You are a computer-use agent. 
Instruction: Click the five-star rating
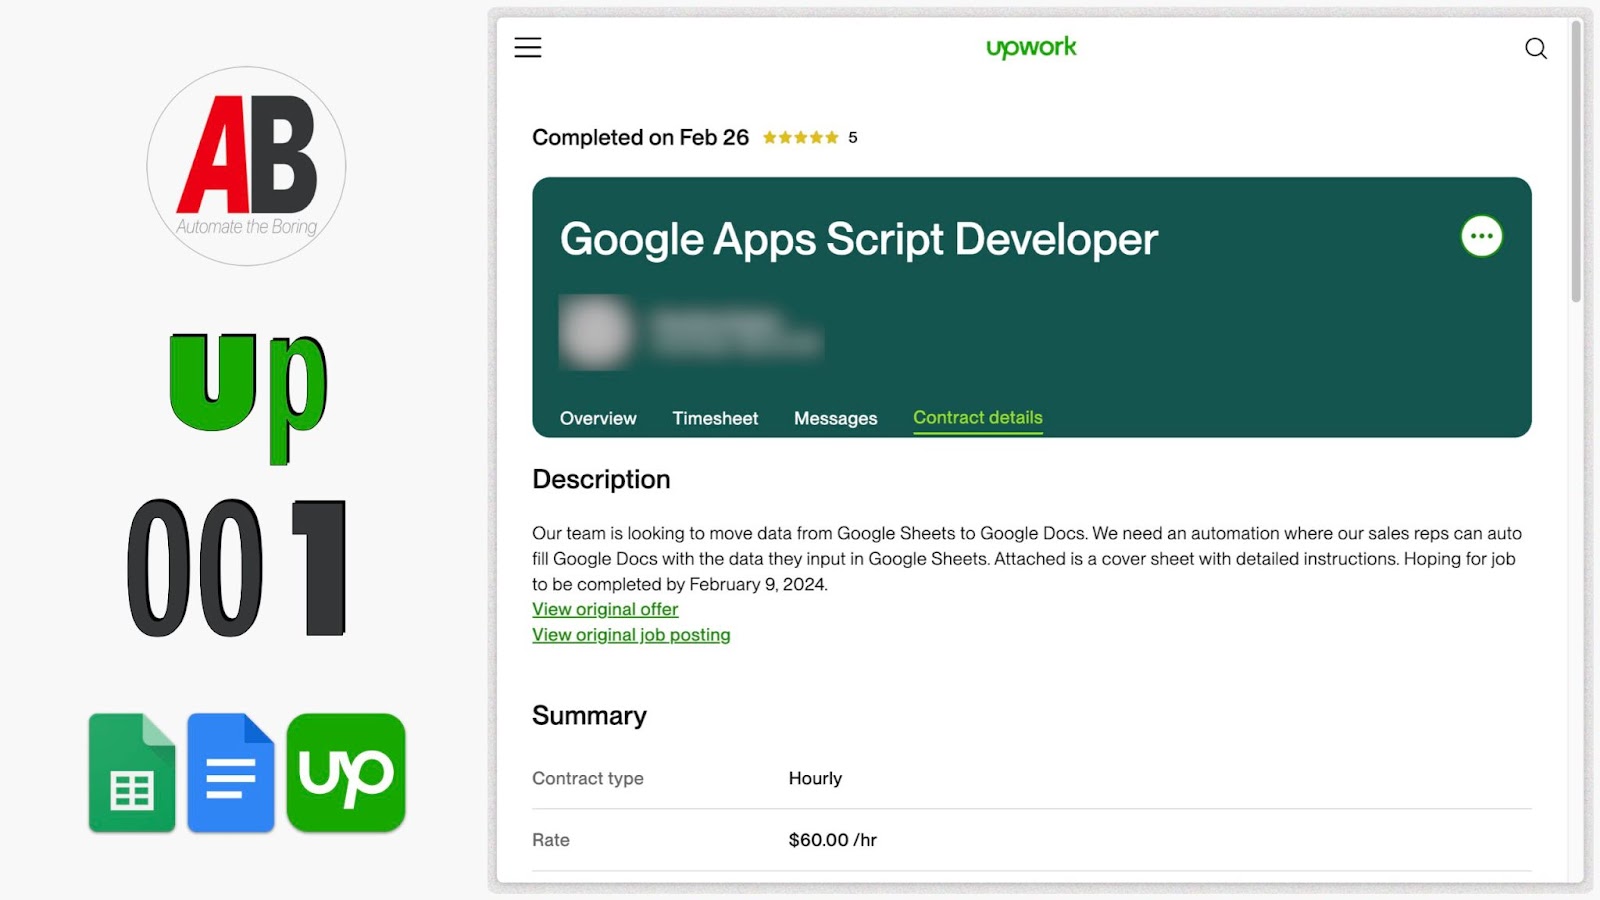coord(800,137)
